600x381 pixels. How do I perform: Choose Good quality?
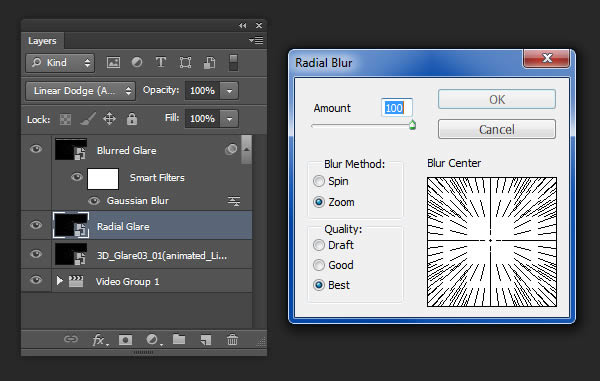point(319,265)
